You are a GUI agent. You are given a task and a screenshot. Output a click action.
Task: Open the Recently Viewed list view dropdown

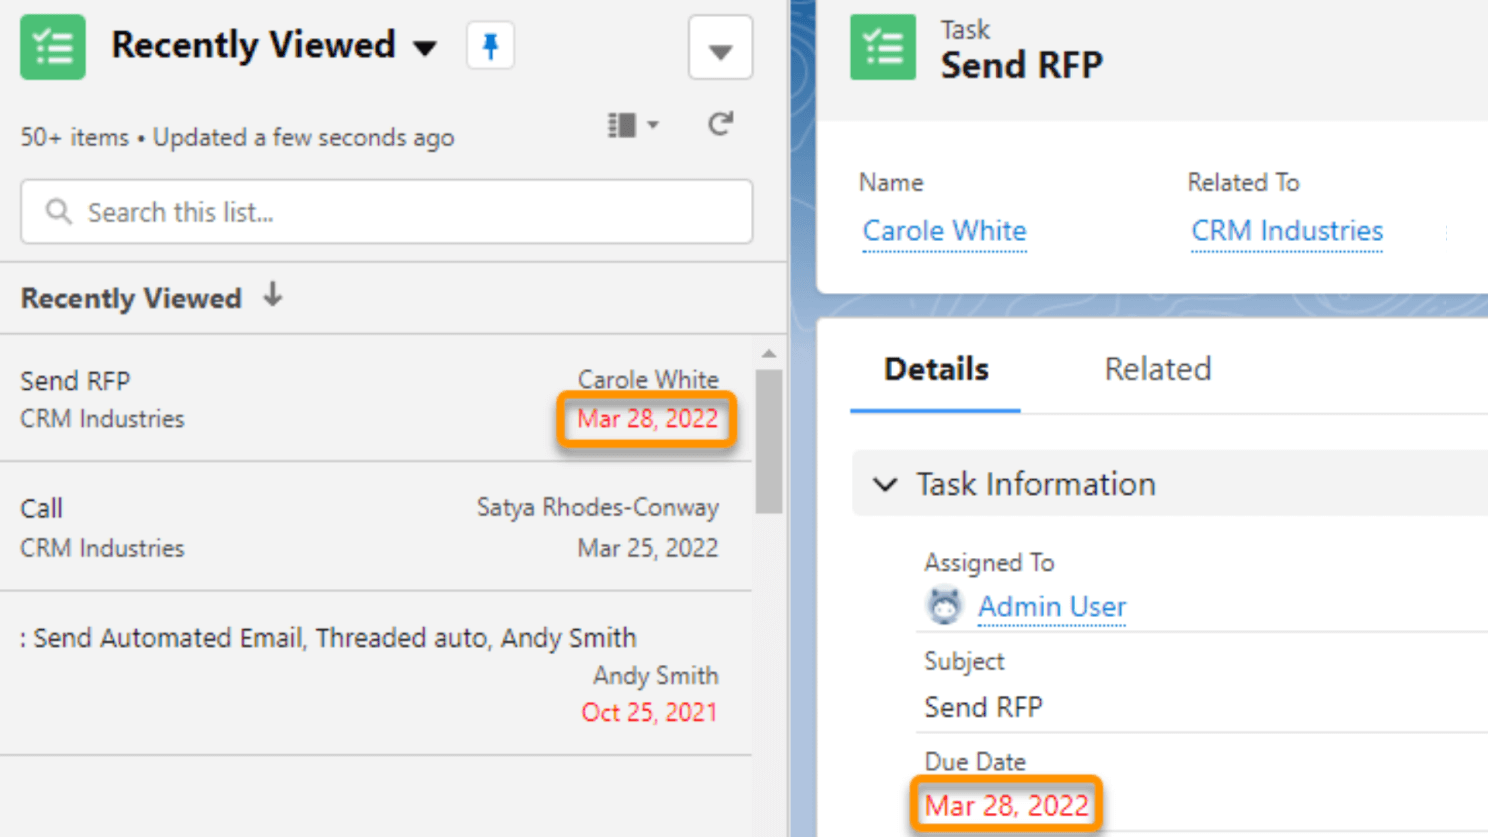click(425, 48)
